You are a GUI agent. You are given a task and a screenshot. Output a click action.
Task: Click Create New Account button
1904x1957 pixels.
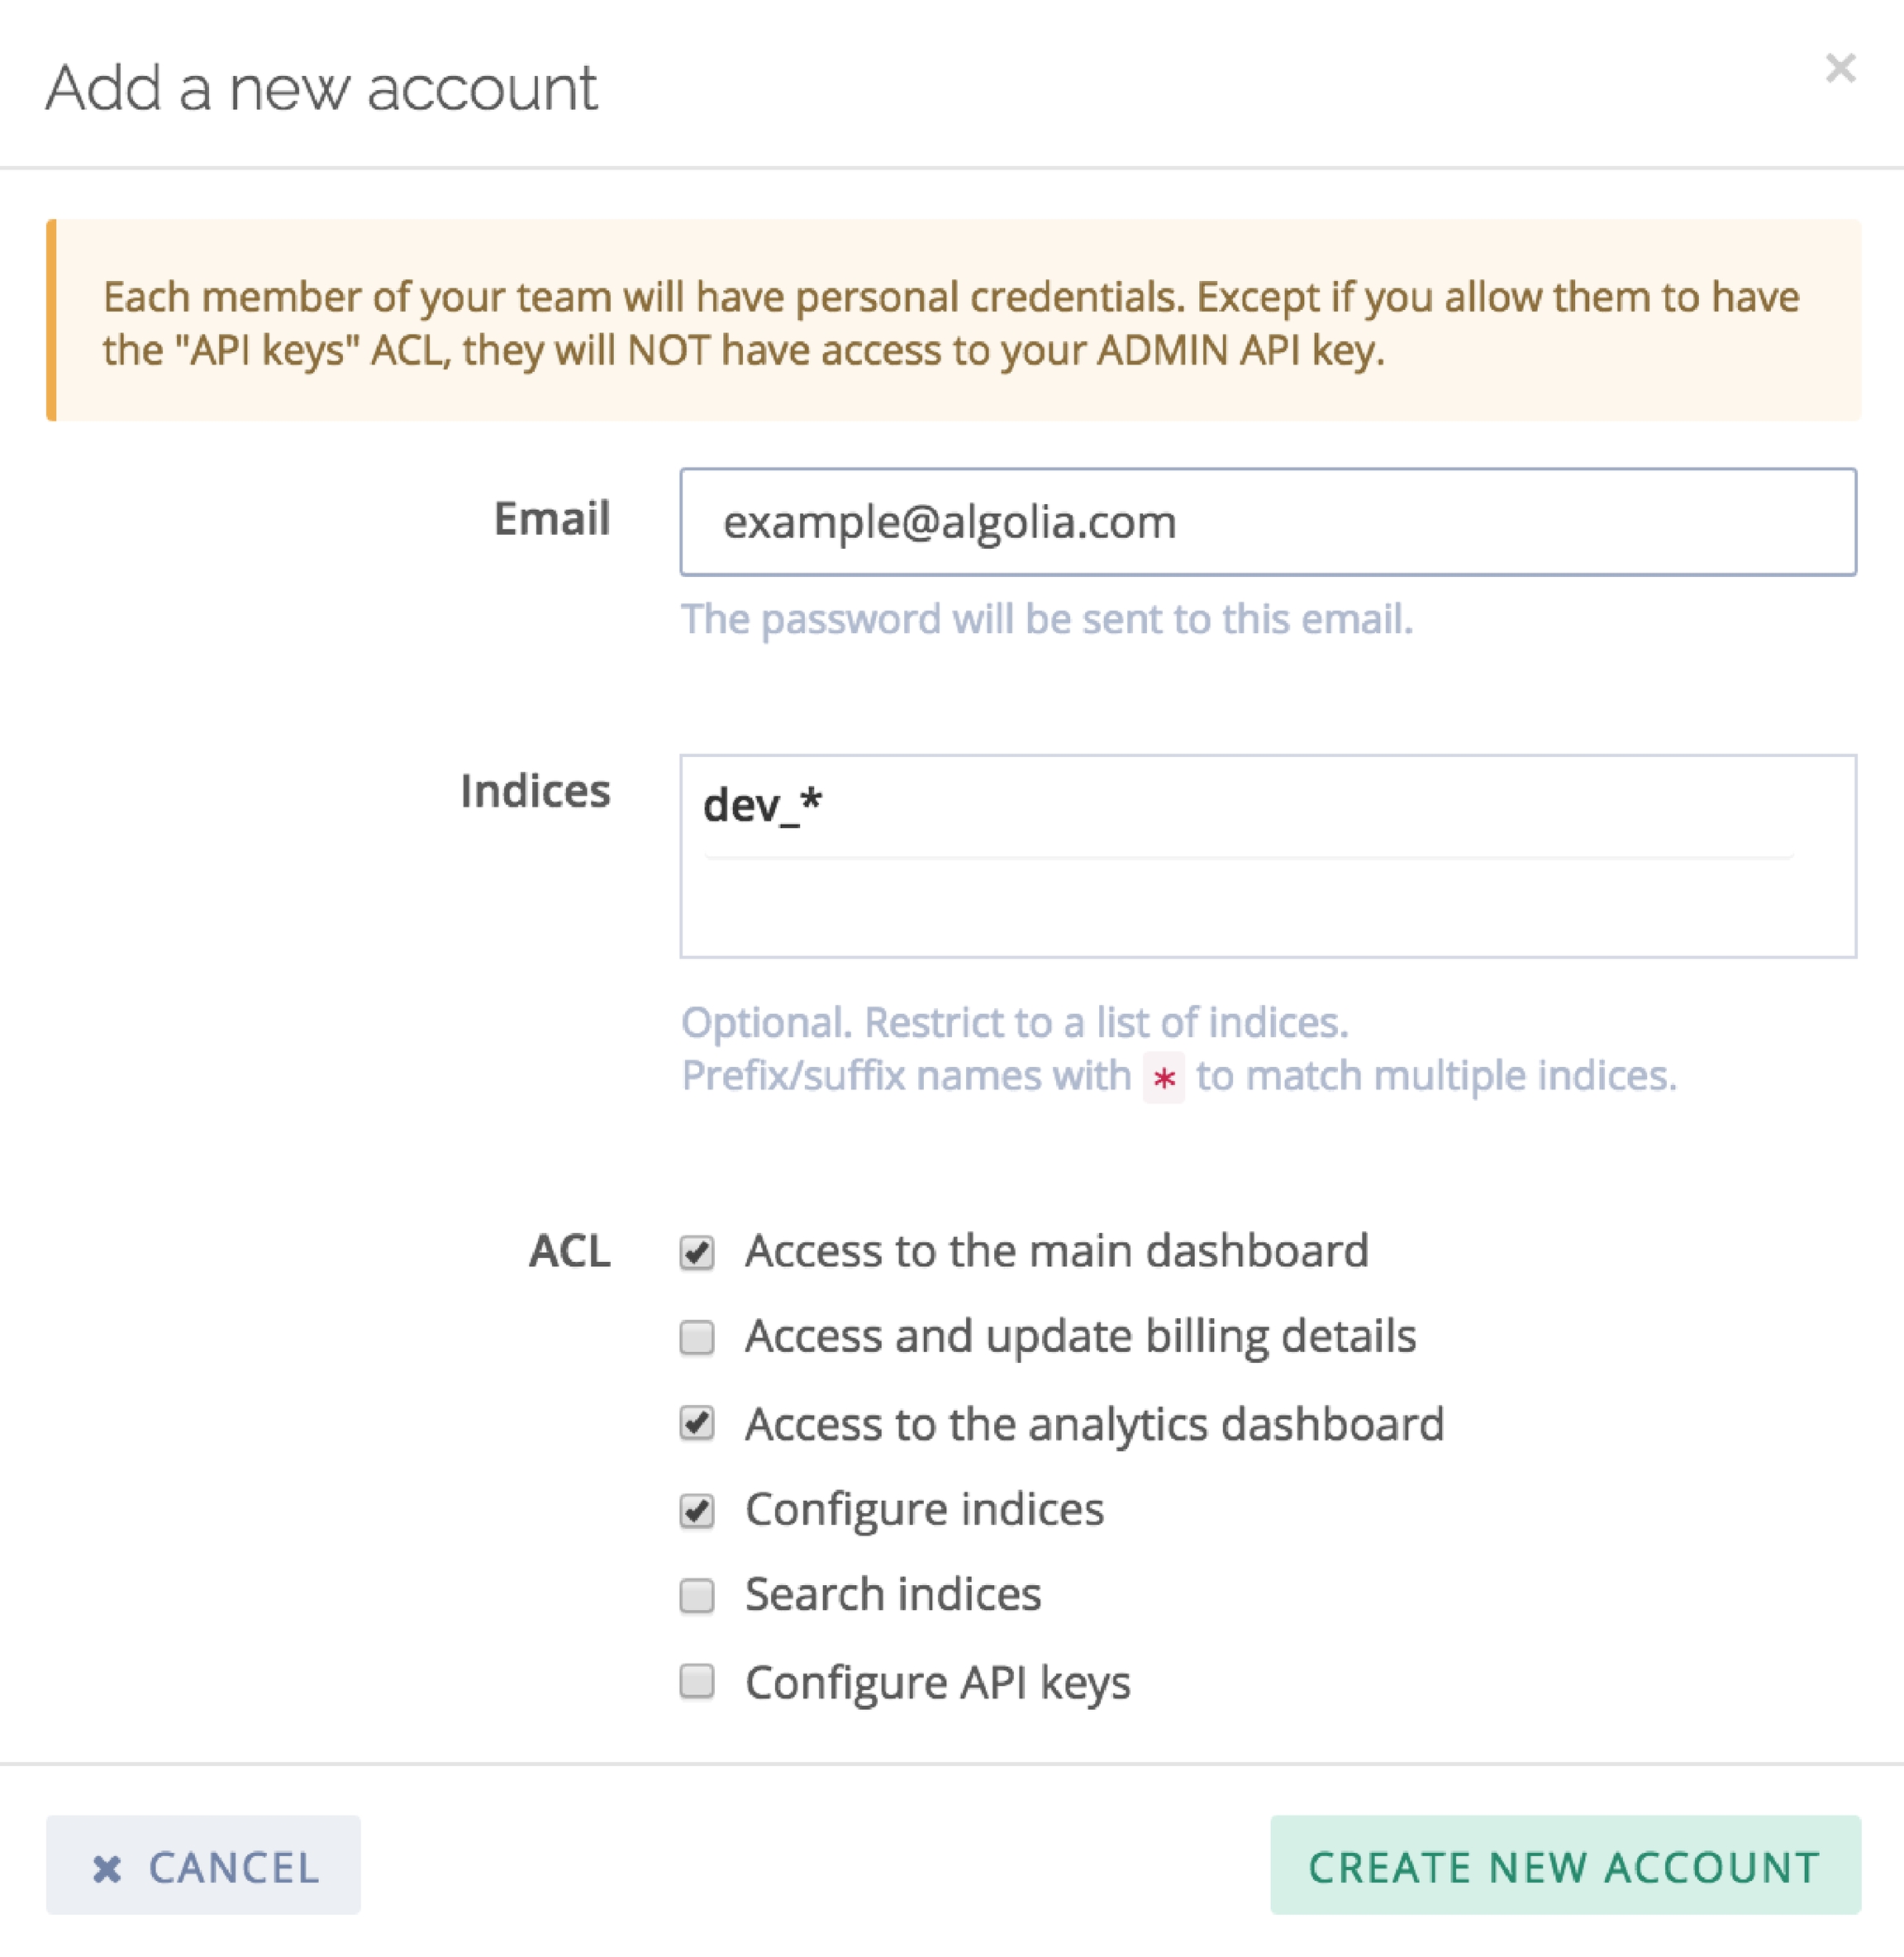pyautogui.click(x=1564, y=1866)
